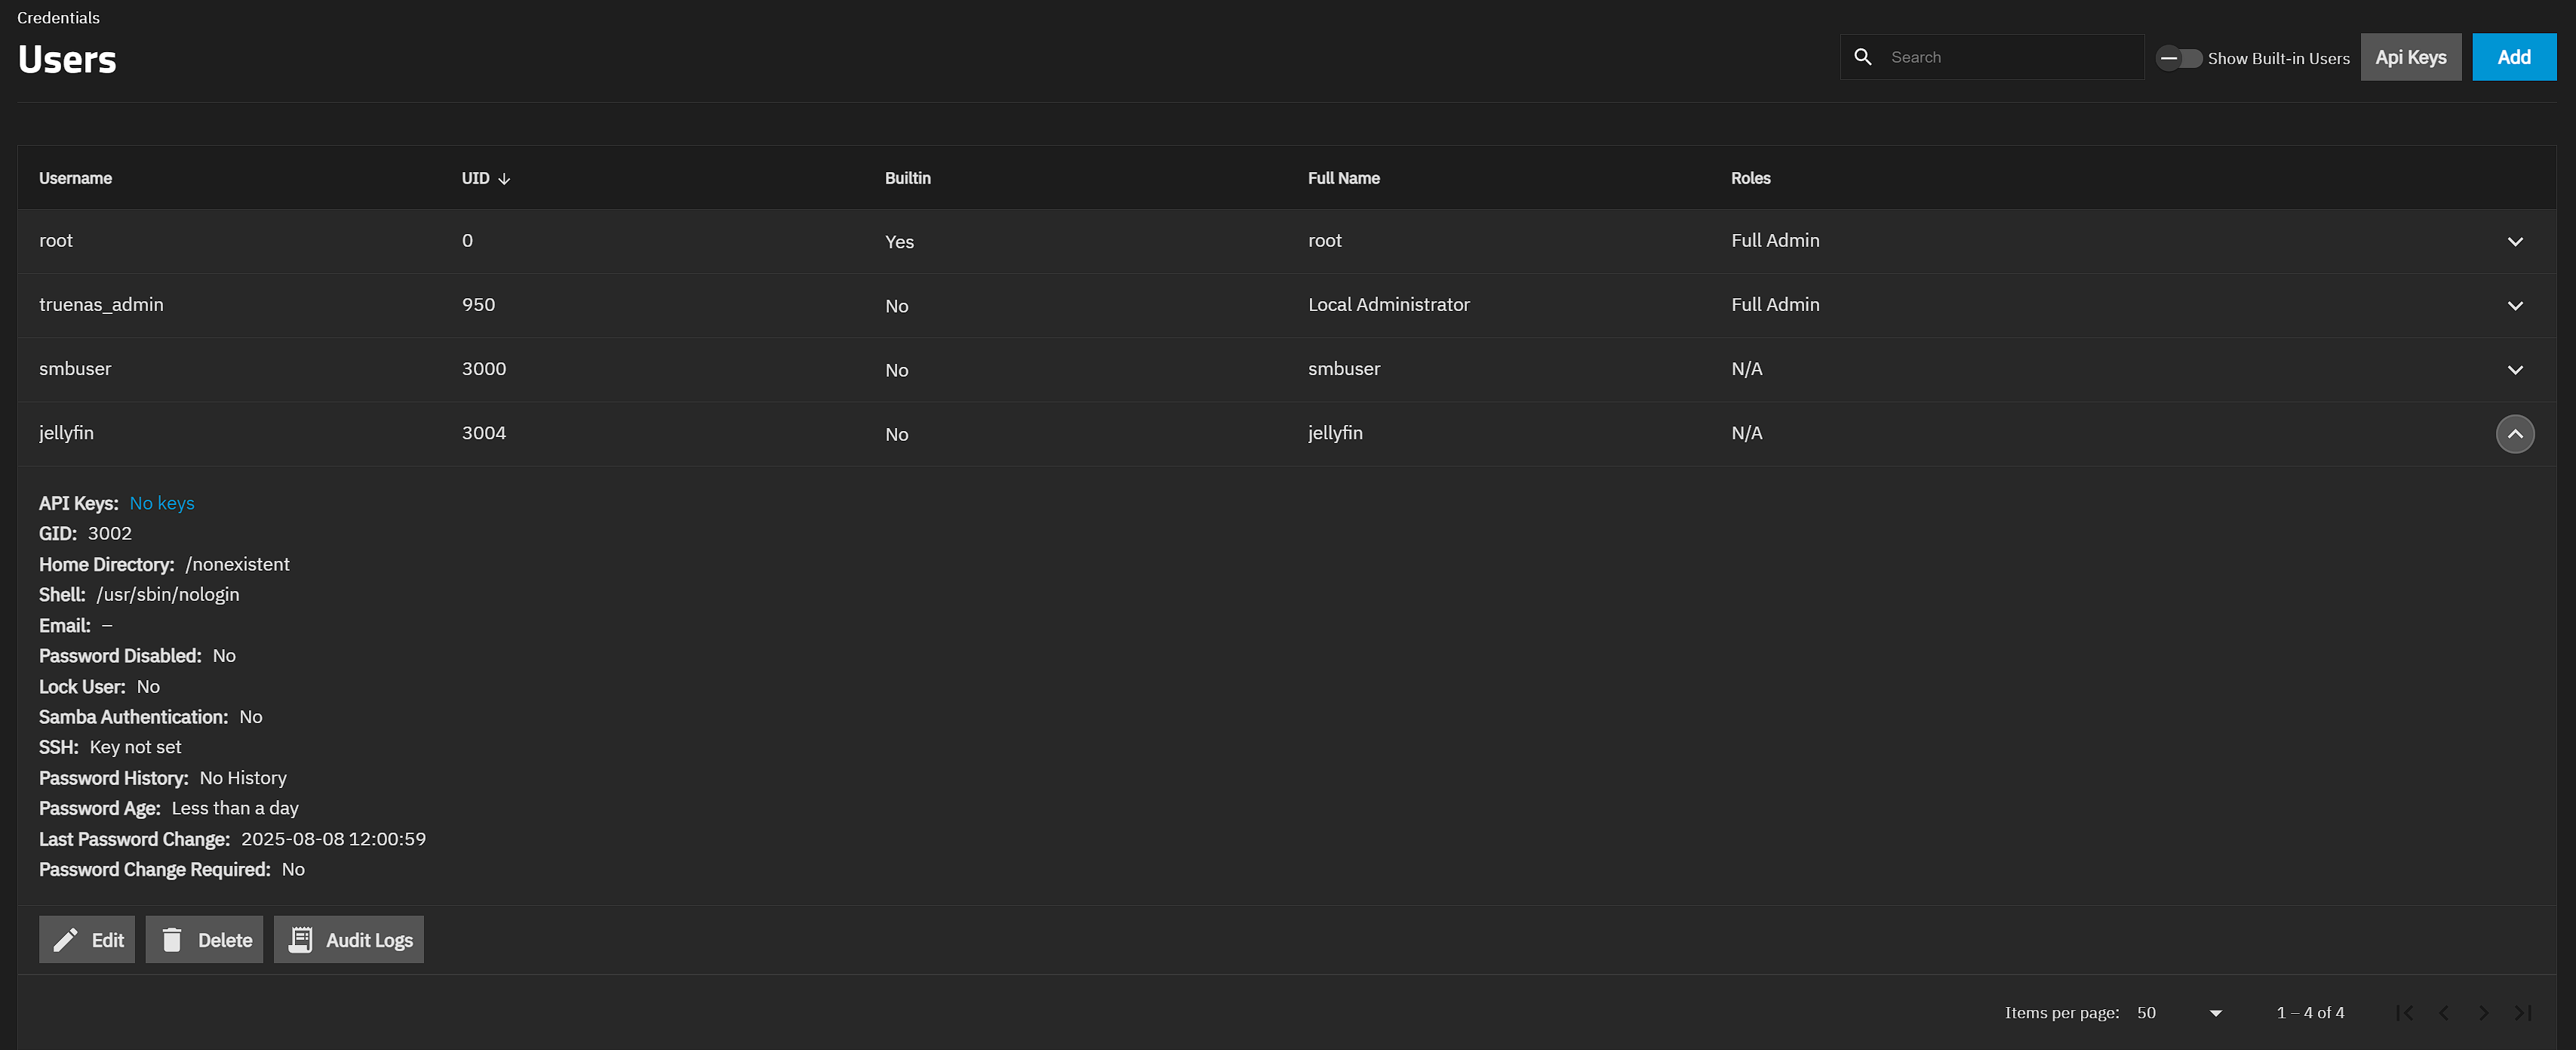Screen dimensions: 2576x1050
Task: Go to previous page arrow
Action: tap(2444, 1013)
